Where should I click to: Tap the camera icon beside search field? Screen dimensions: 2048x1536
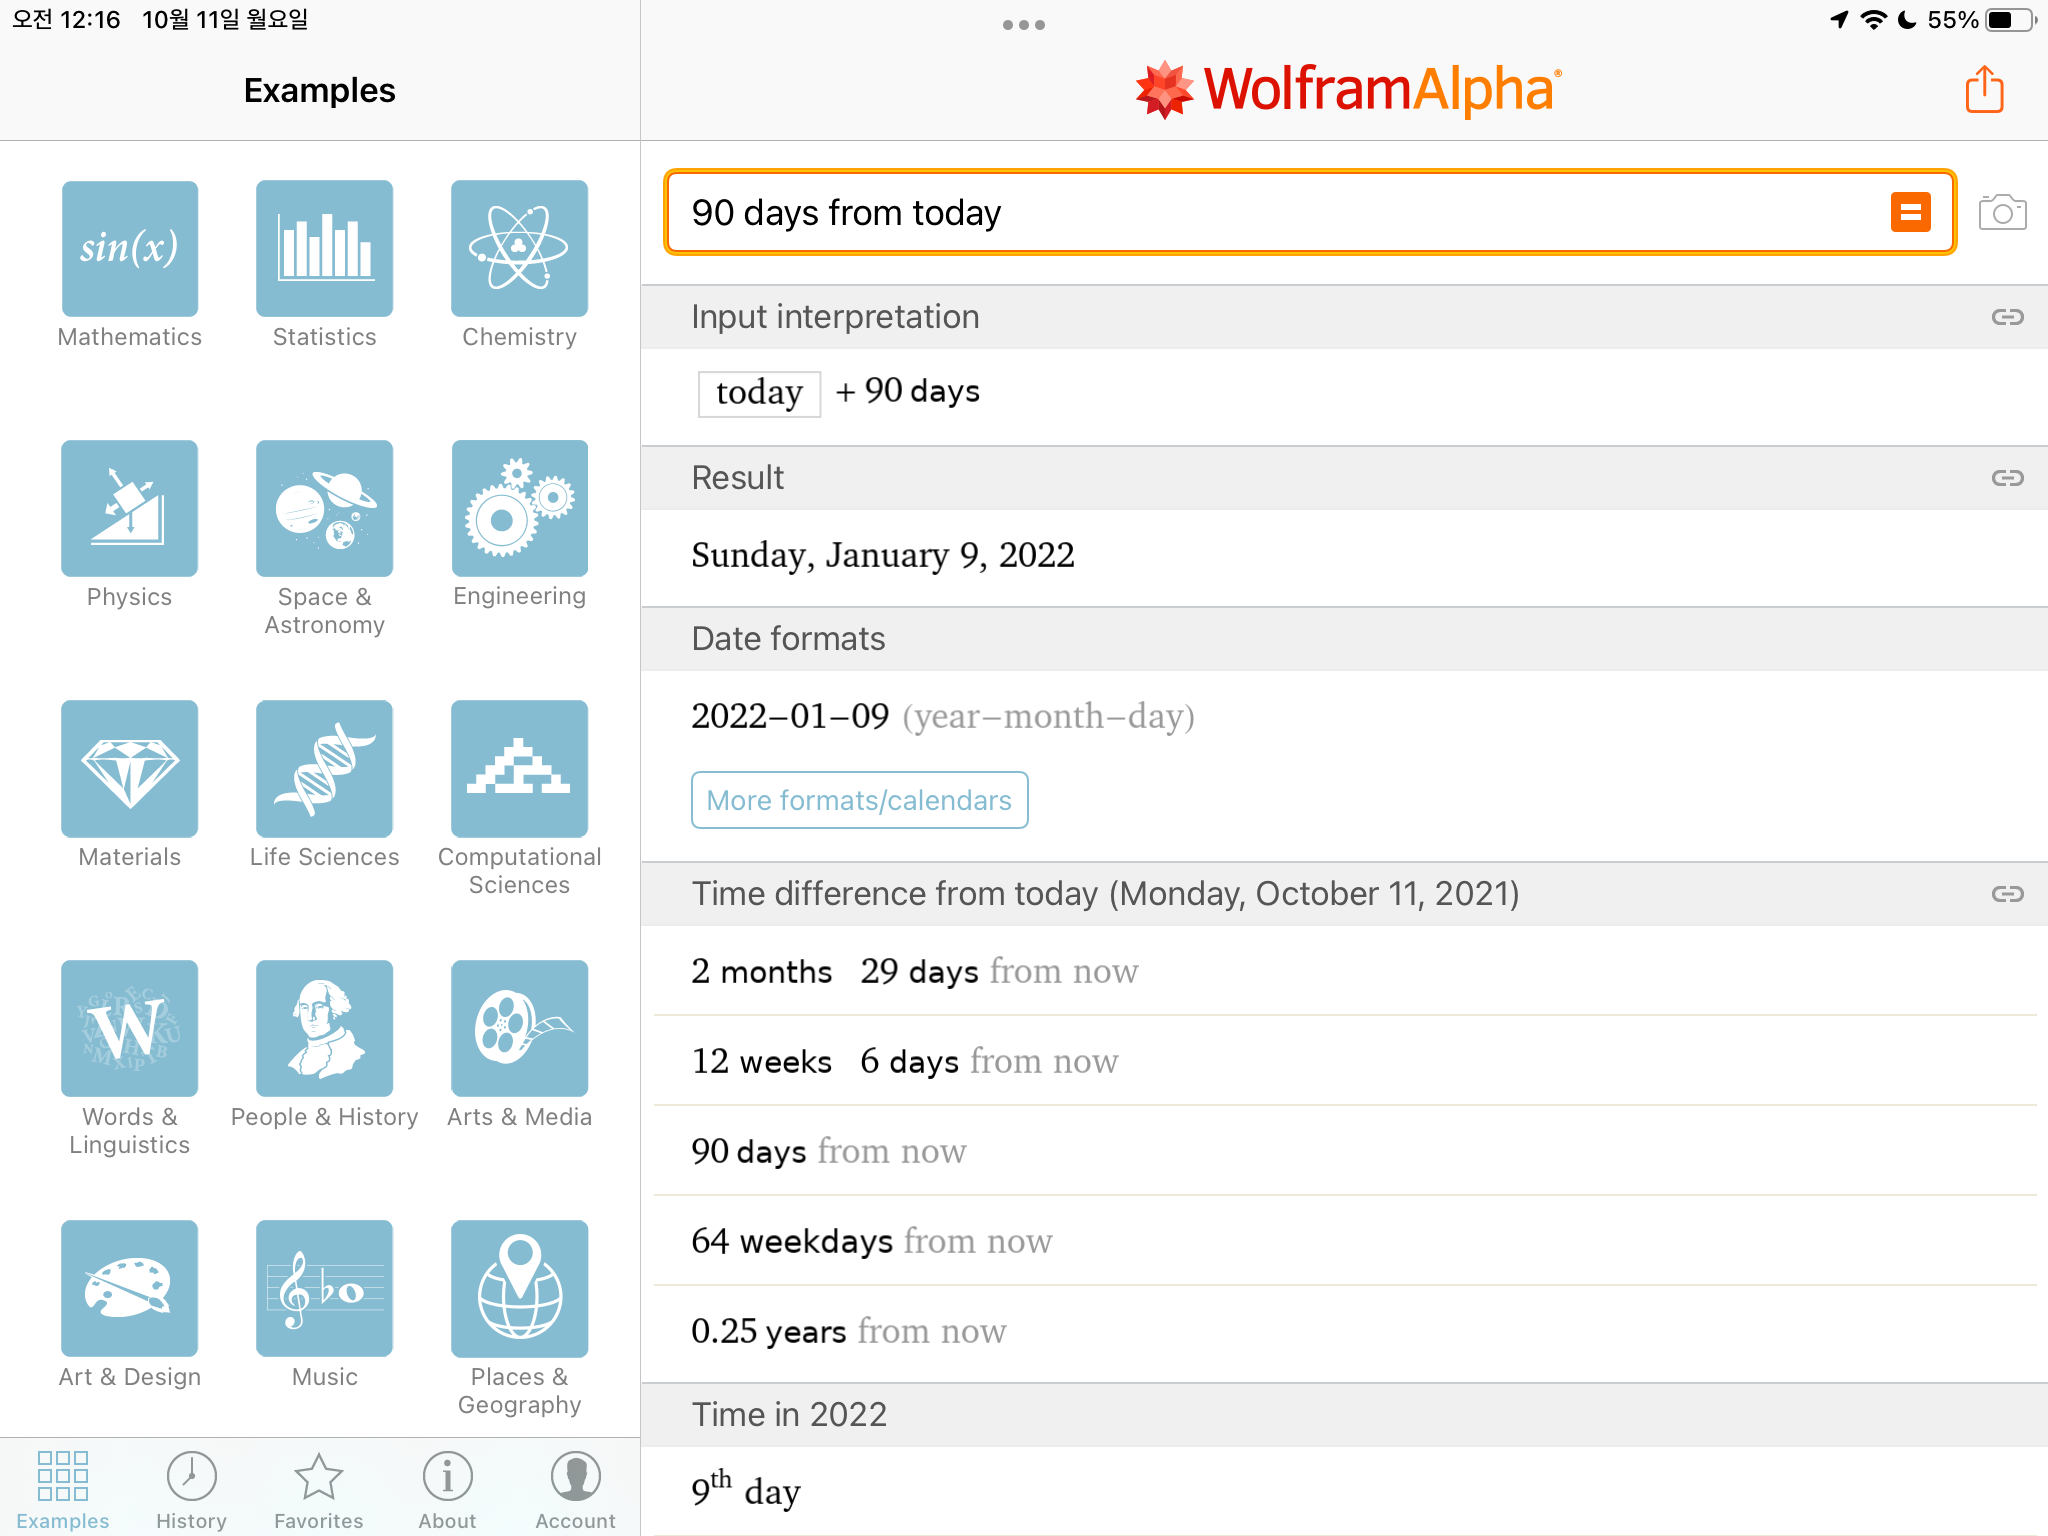2002,213
